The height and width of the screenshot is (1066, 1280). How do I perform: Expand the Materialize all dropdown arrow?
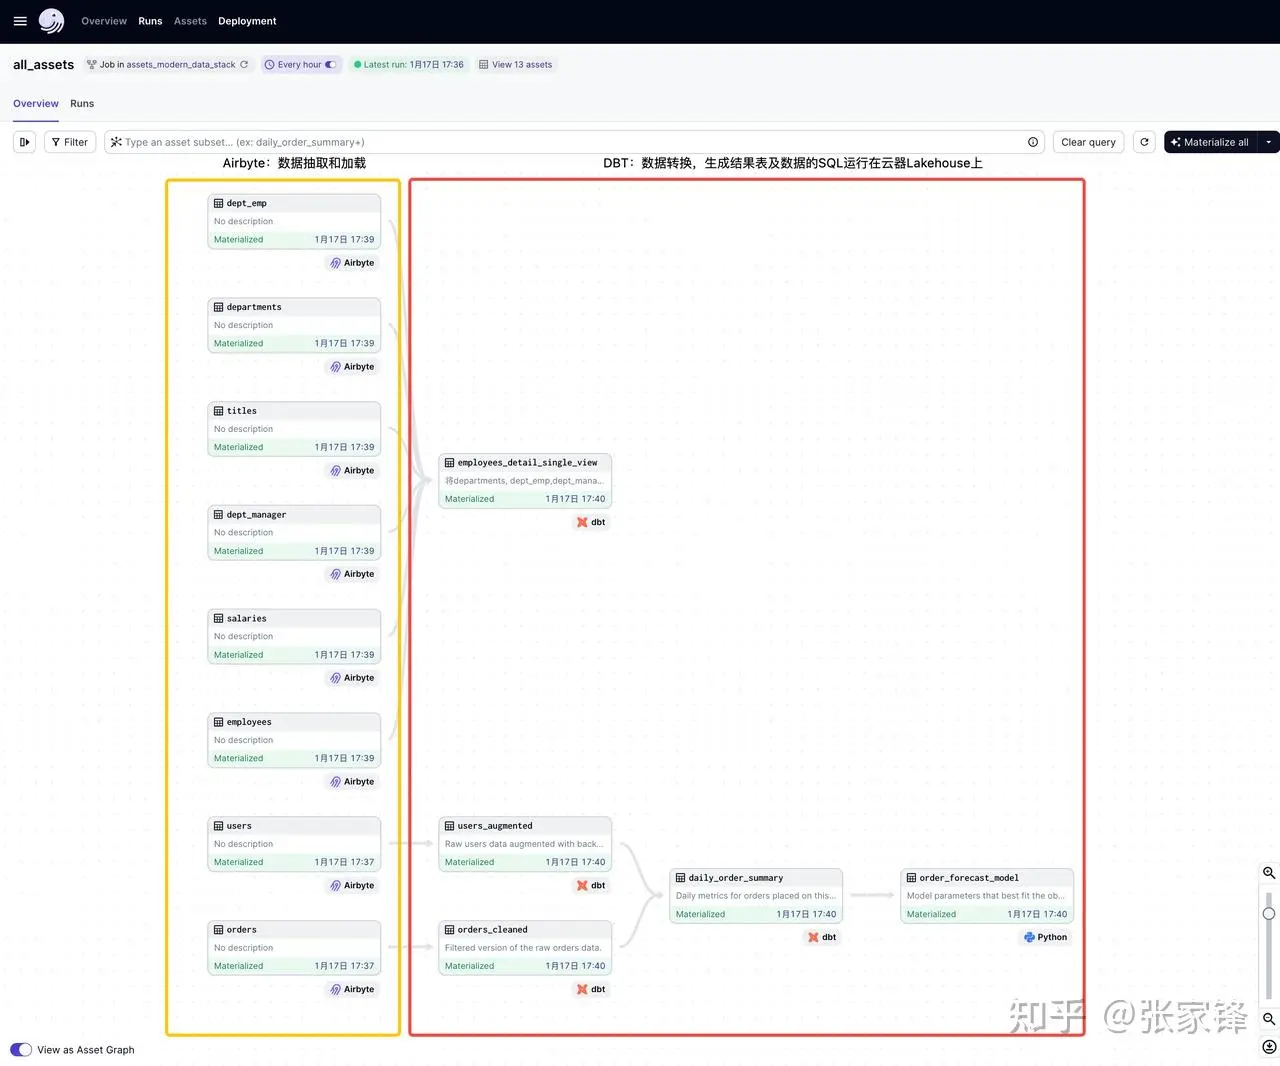pyautogui.click(x=1269, y=142)
